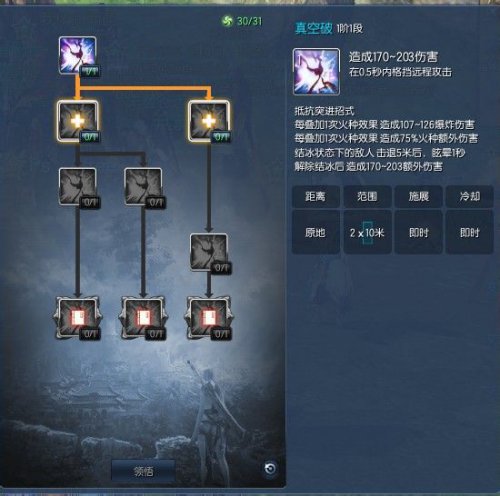
Task: Choose the bottom-right scroll-locked skill node
Action: (209, 318)
